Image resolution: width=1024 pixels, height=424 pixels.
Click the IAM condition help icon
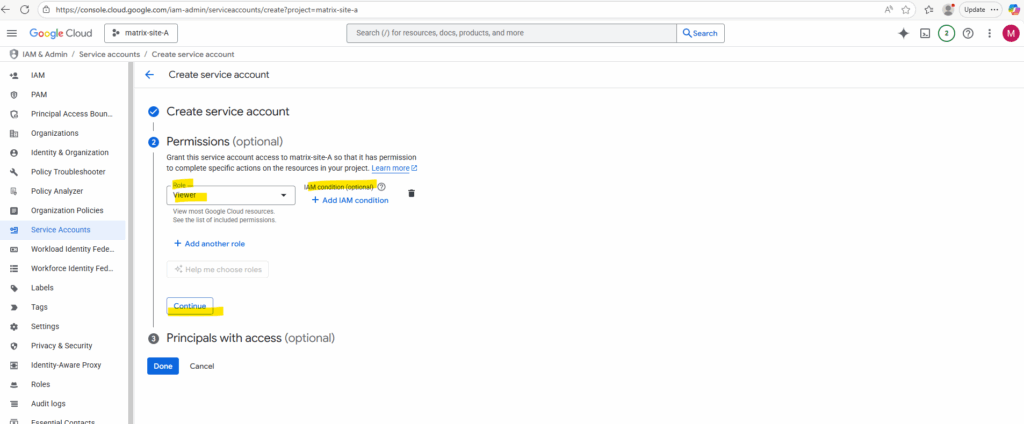(381, 187)
